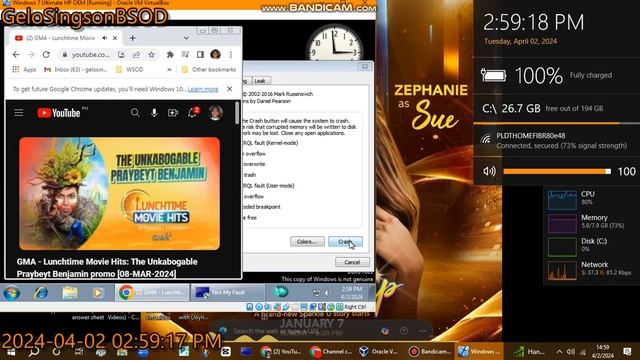The height and width of the screenshot is (360, 640).
Task: Switch to Oracle VirtualBox on host taskbar
Action: pos(379,351)
